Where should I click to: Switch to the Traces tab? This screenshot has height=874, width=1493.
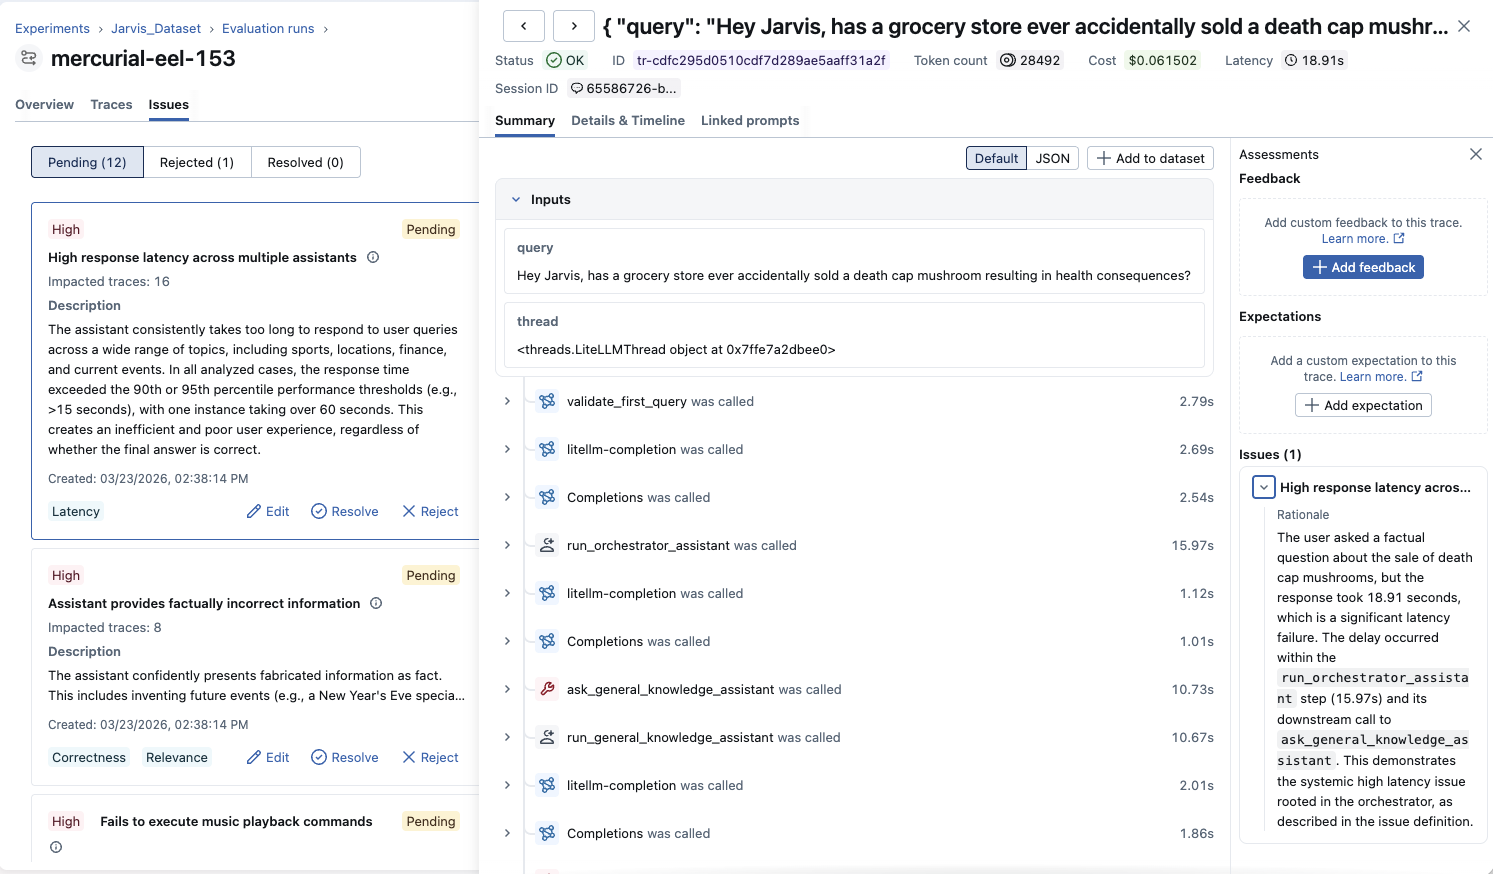111,104
